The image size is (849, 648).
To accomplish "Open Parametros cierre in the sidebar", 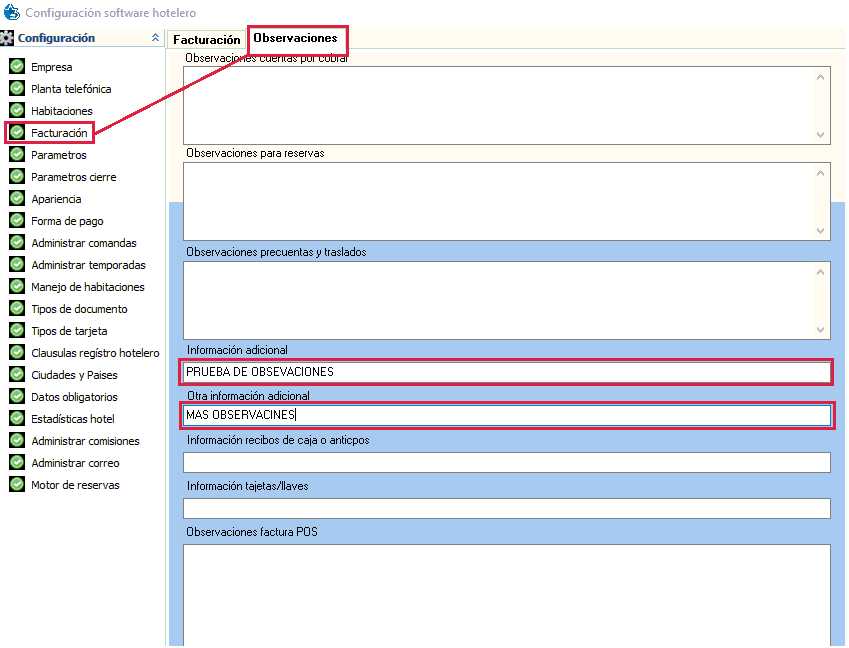I will [73, 177].
